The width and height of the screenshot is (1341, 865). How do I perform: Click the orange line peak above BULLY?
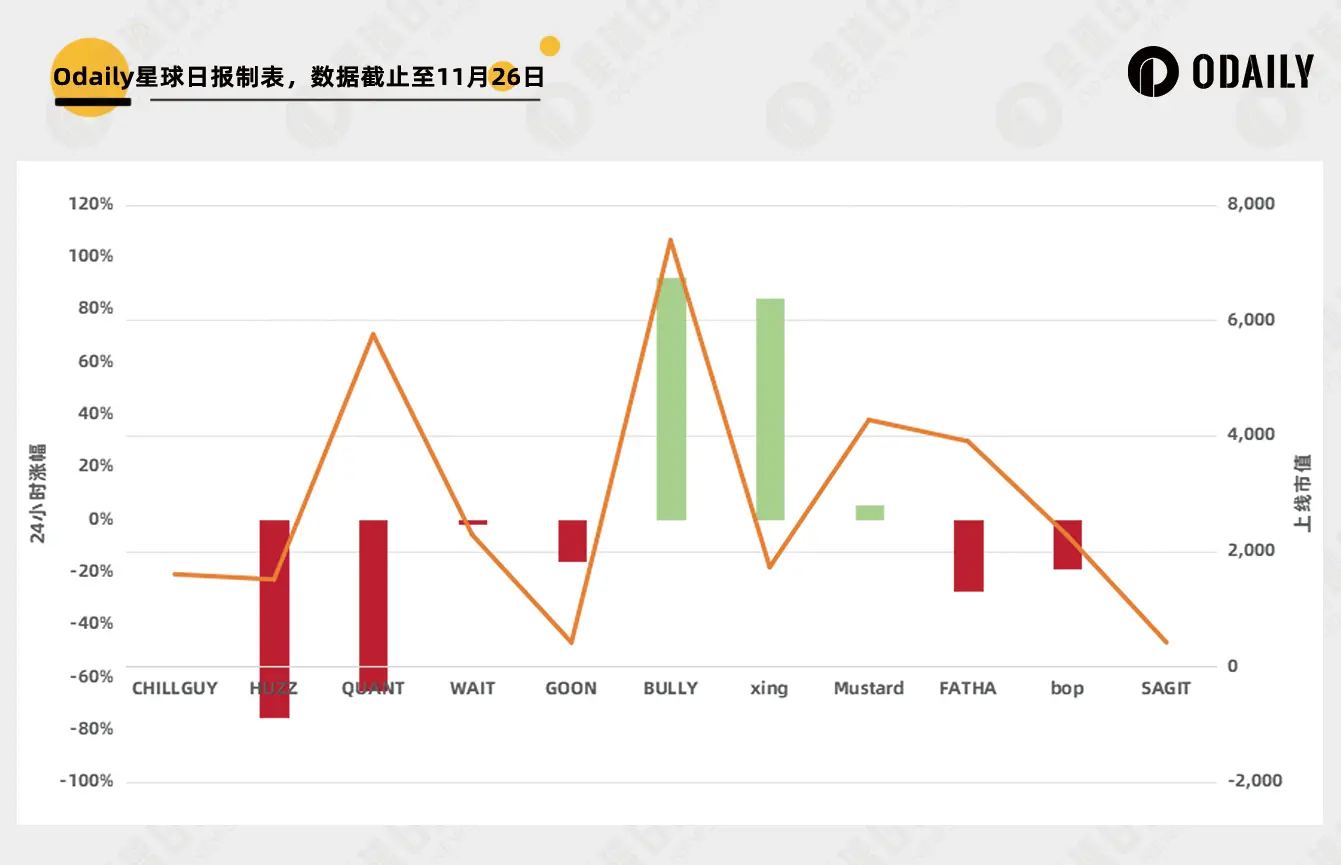[671, 239]
